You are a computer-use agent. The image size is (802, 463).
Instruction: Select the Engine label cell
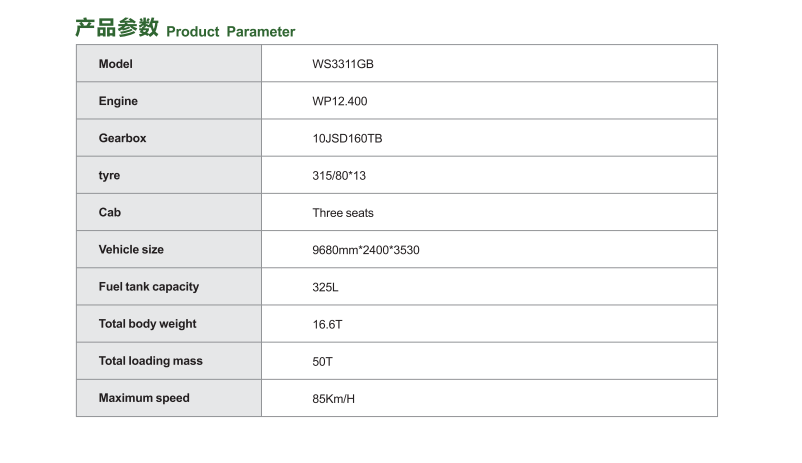169,101
